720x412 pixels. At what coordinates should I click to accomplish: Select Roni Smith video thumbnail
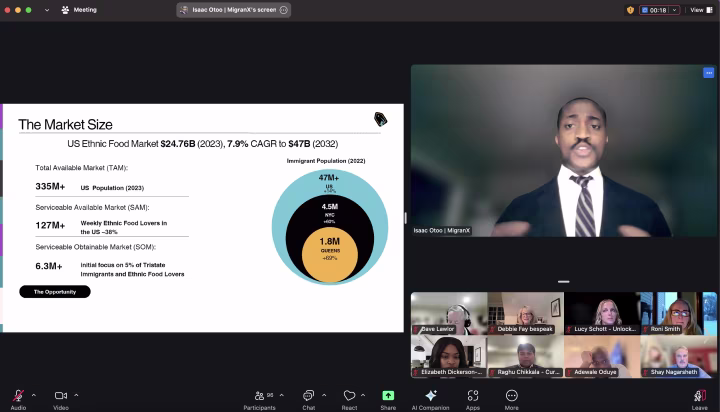[679, 313]
